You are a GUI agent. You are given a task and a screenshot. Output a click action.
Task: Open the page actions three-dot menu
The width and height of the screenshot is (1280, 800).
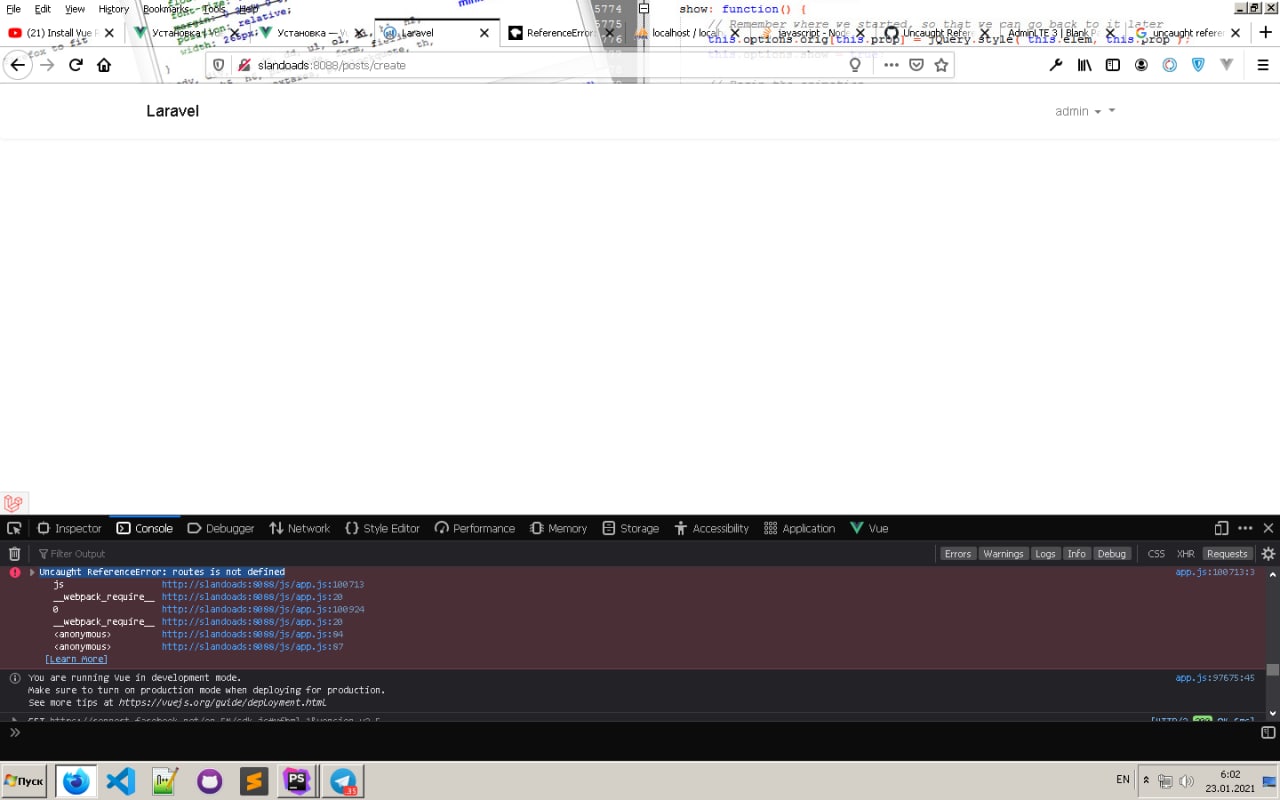point(891,65)
